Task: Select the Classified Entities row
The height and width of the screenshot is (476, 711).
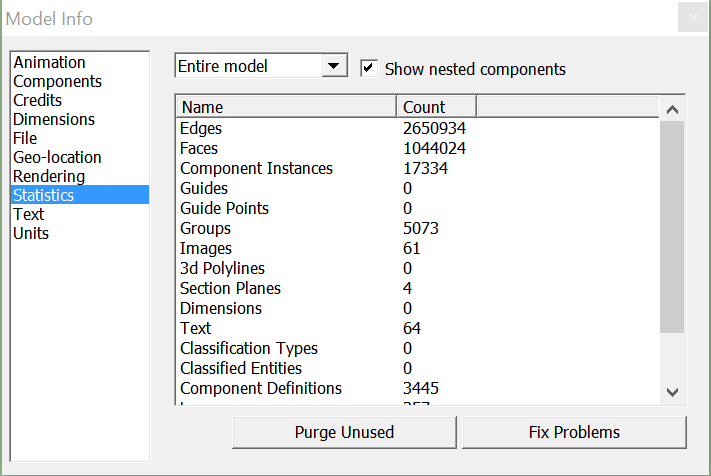Action: (417, 368)
